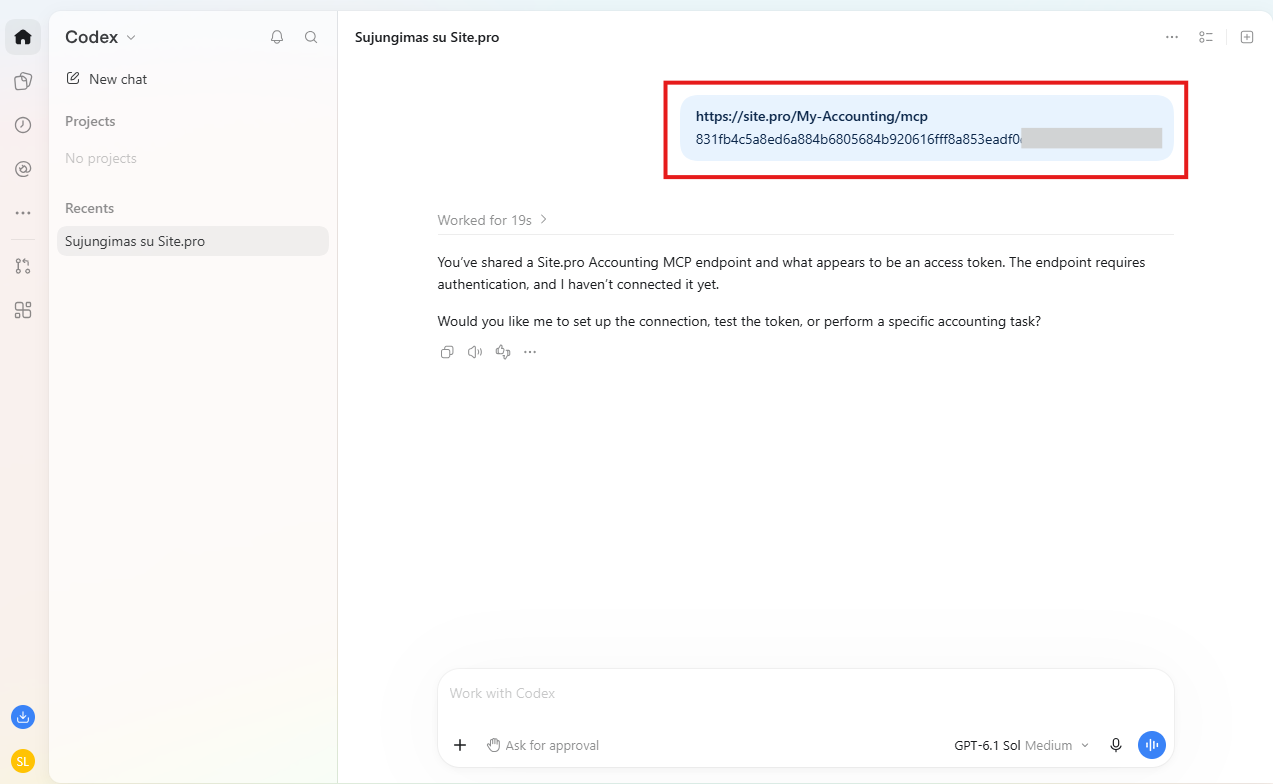Click the microphone dictation icon
The height and width of the screenshot is (784, 1273).
click(1116, 745)
